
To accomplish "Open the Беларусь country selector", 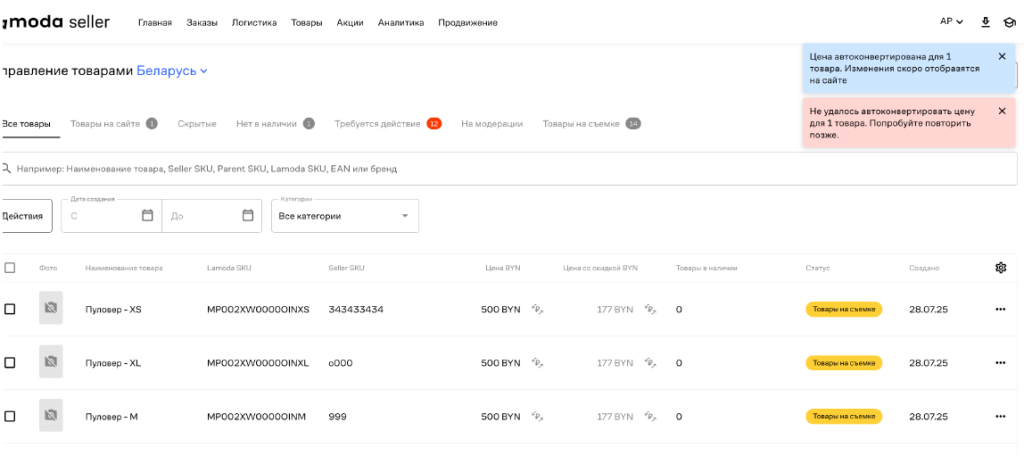I will 172,71.
